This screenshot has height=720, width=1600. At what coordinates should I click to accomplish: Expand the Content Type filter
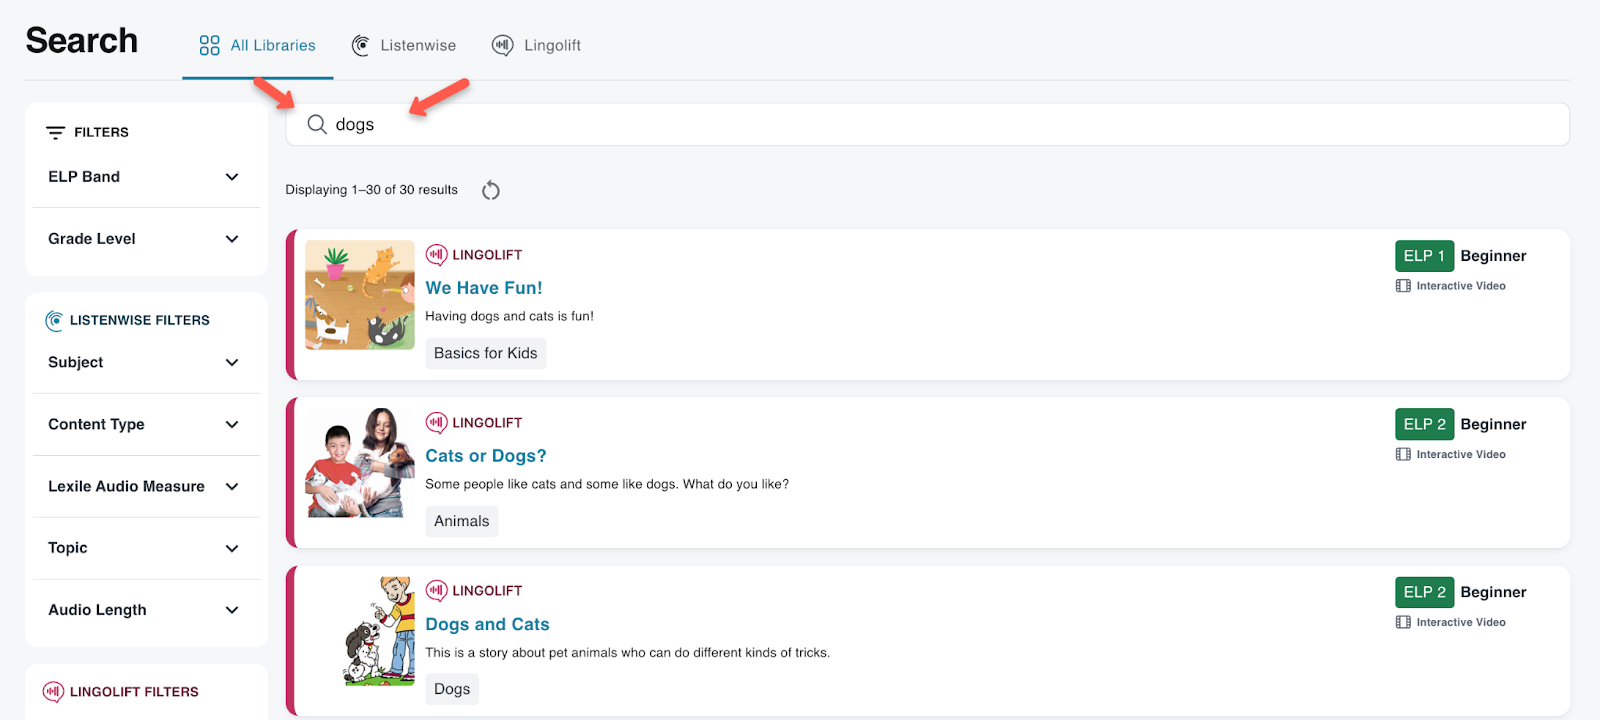146,425
